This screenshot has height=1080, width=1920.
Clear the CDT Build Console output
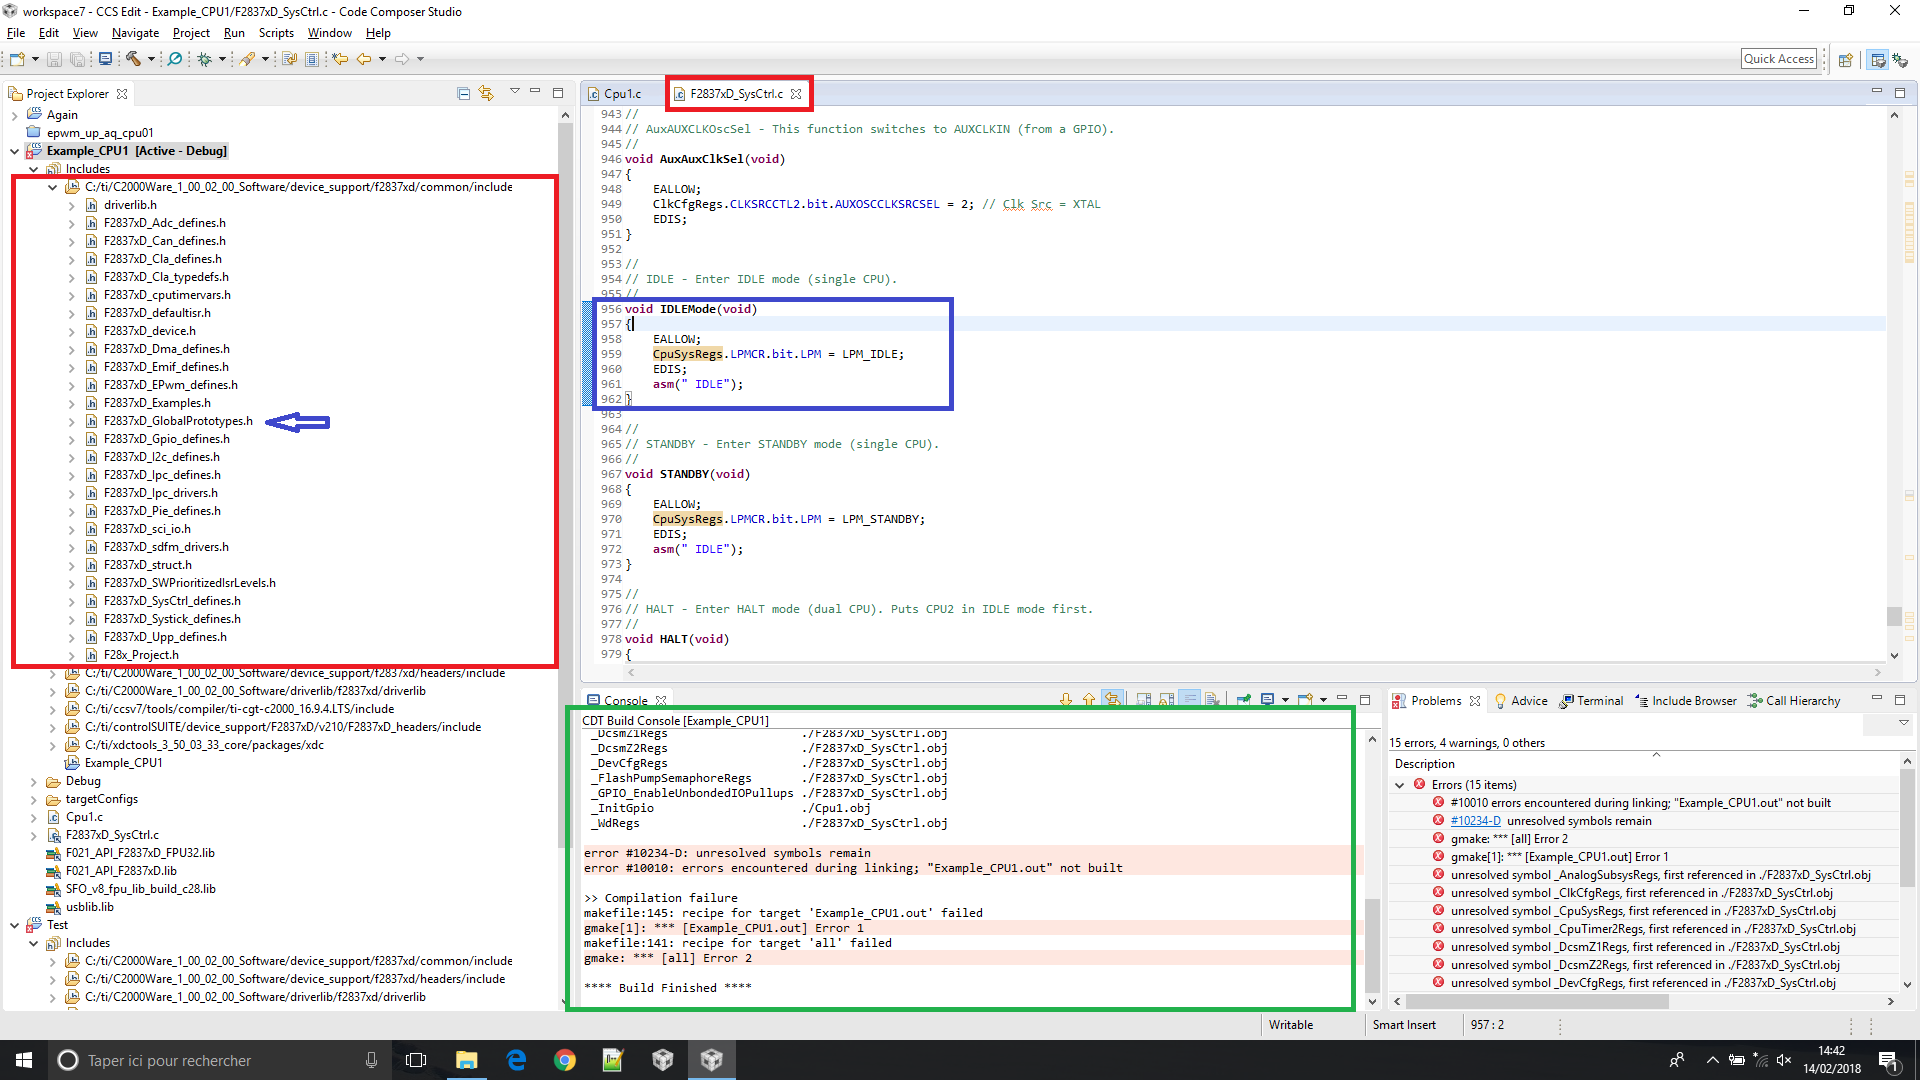coord(1212,699)
